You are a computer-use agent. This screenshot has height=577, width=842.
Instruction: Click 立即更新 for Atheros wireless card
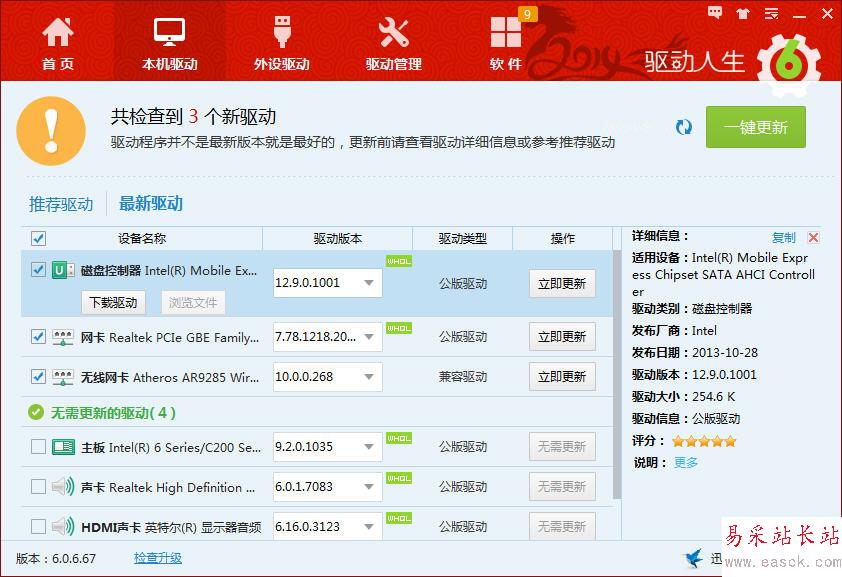point(562,377)
